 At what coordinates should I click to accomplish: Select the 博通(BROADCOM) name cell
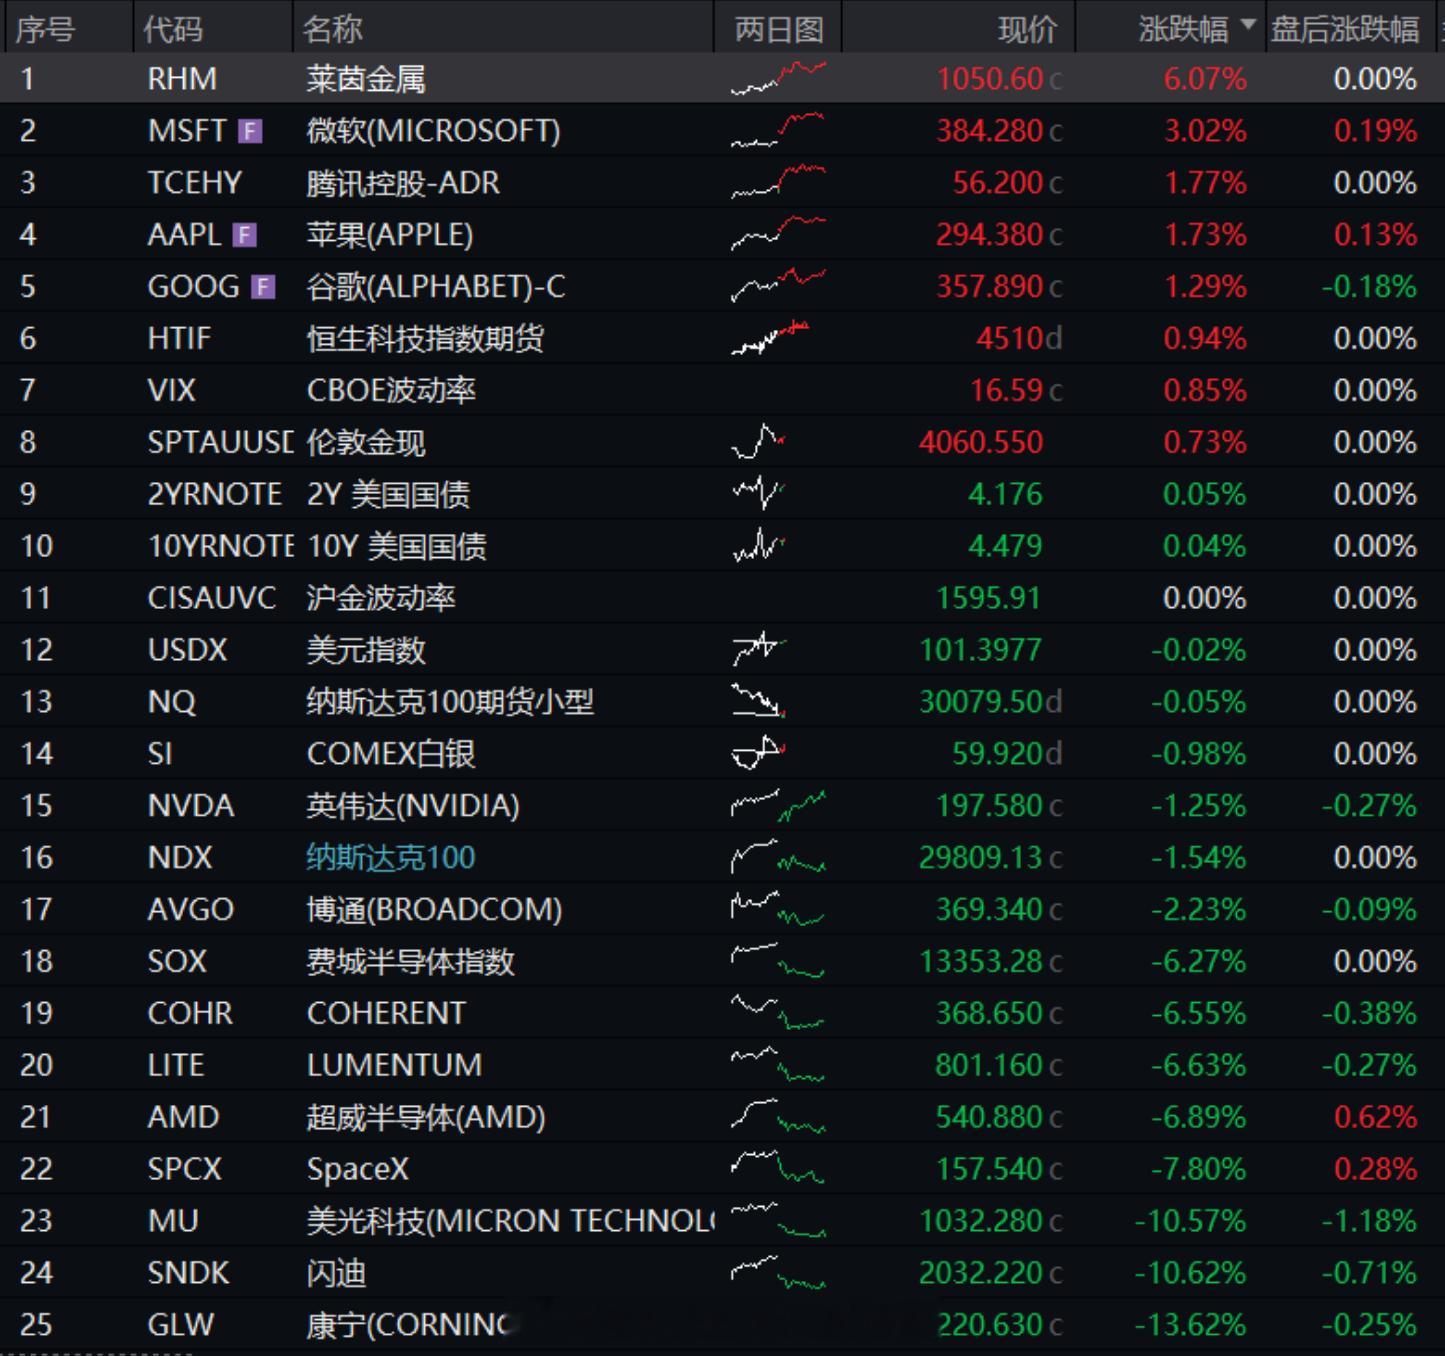pos(434,910)
